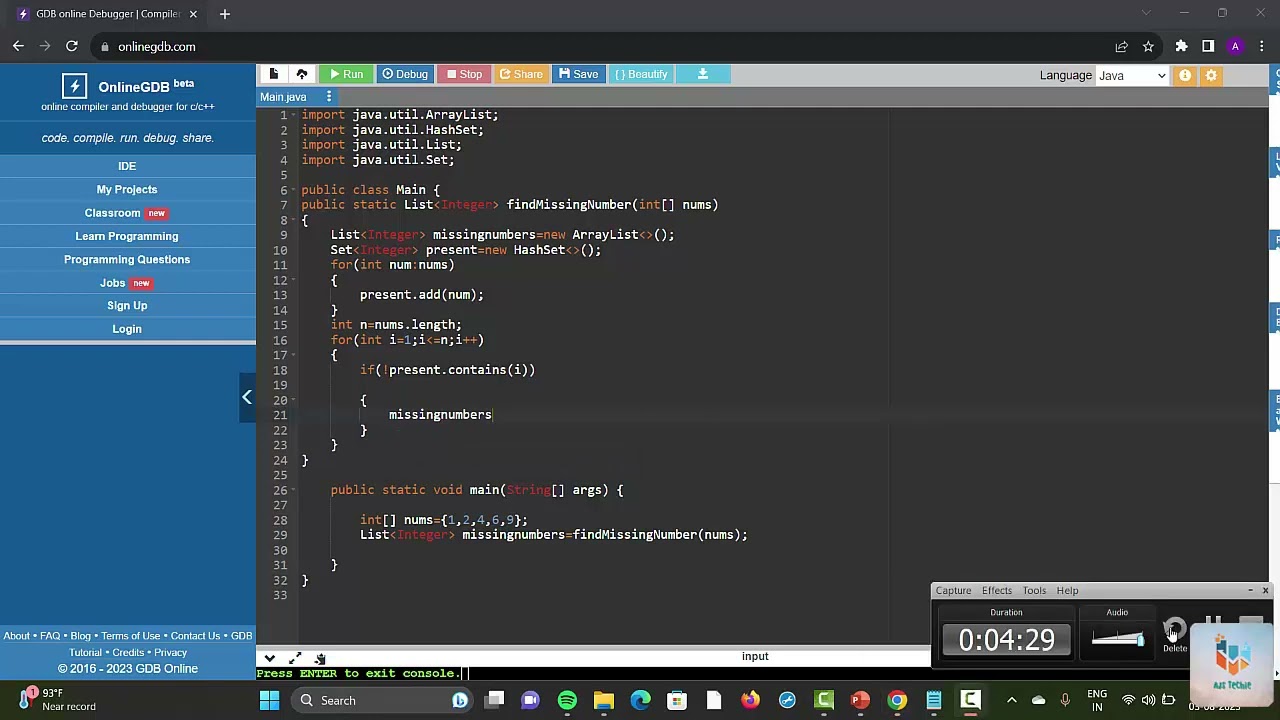Image resolution: width=1280 pixels, height=720 pixels.
Task: Click the OnlineGDB lightning logo
Action: (74, 86)
